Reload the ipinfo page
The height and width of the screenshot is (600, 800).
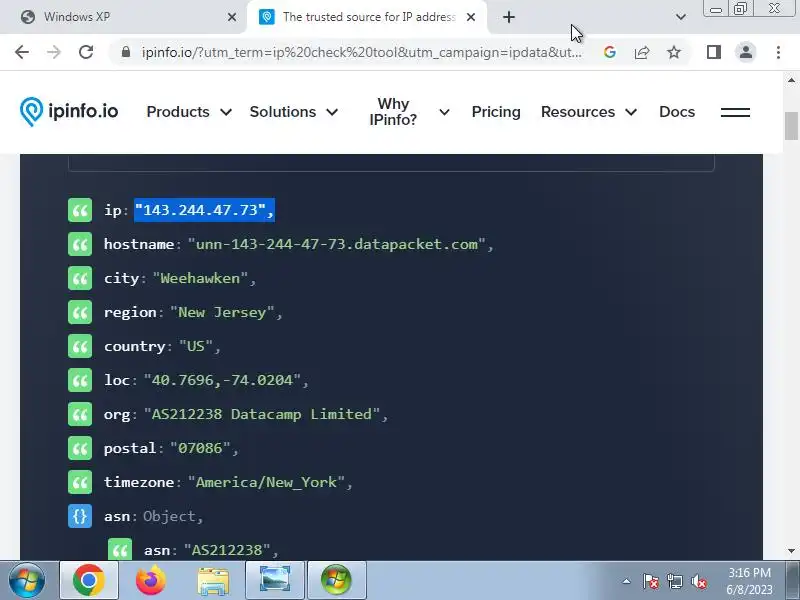point(86,52)
